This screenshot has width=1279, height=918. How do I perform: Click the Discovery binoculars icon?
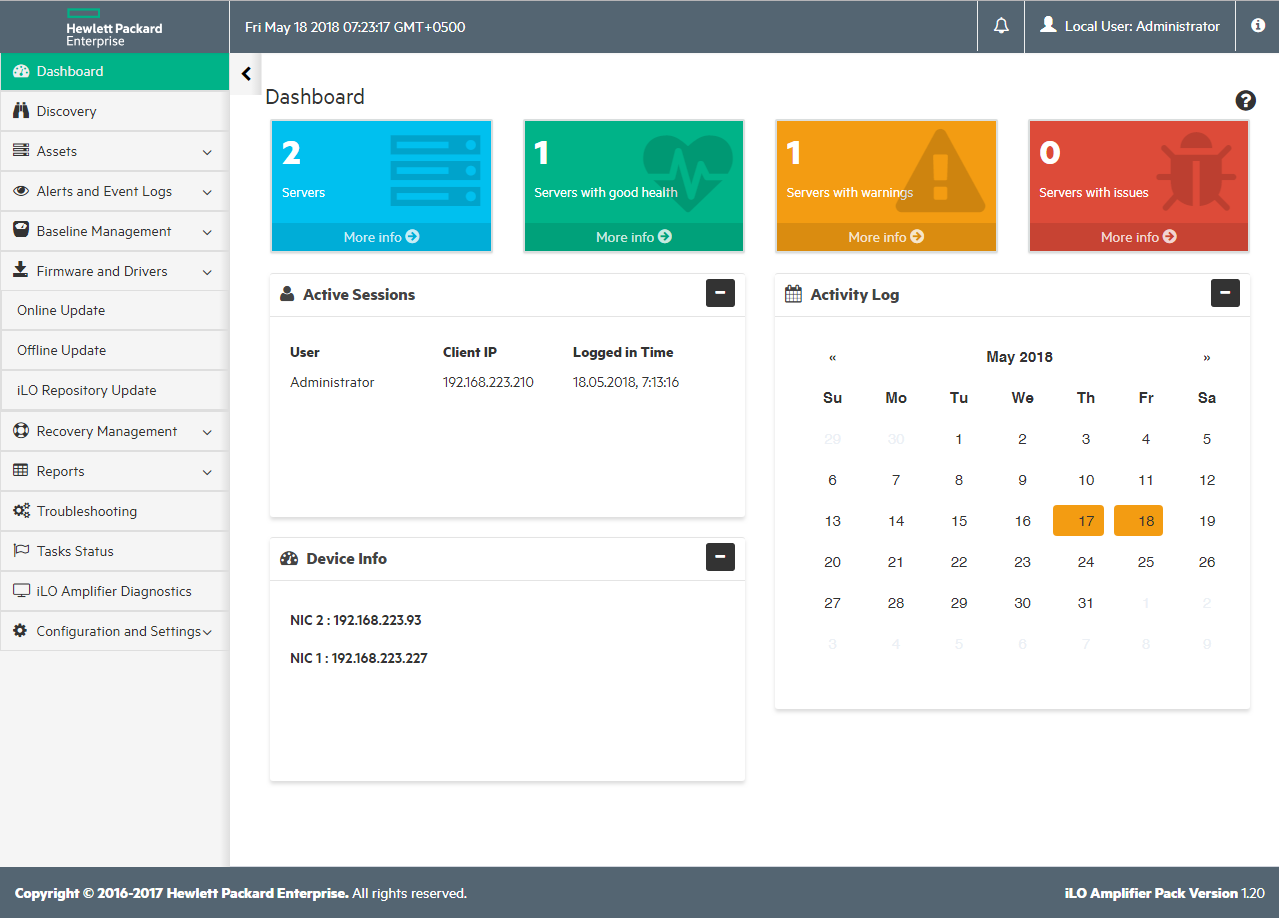(x=21, y=111)
